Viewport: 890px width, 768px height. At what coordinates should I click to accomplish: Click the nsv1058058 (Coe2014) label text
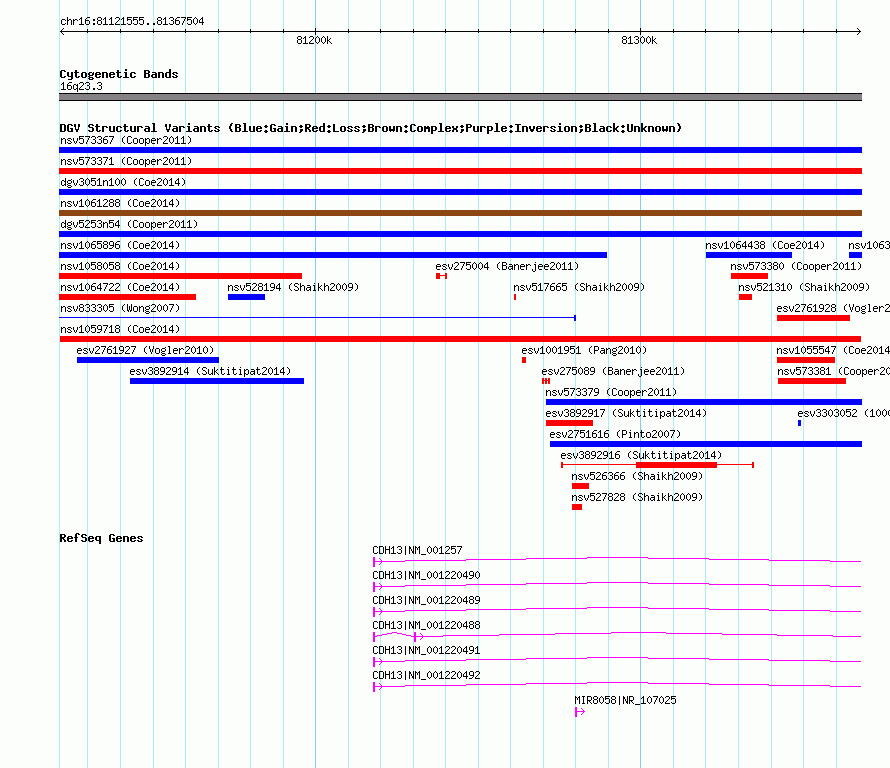(x=120, y=266)
